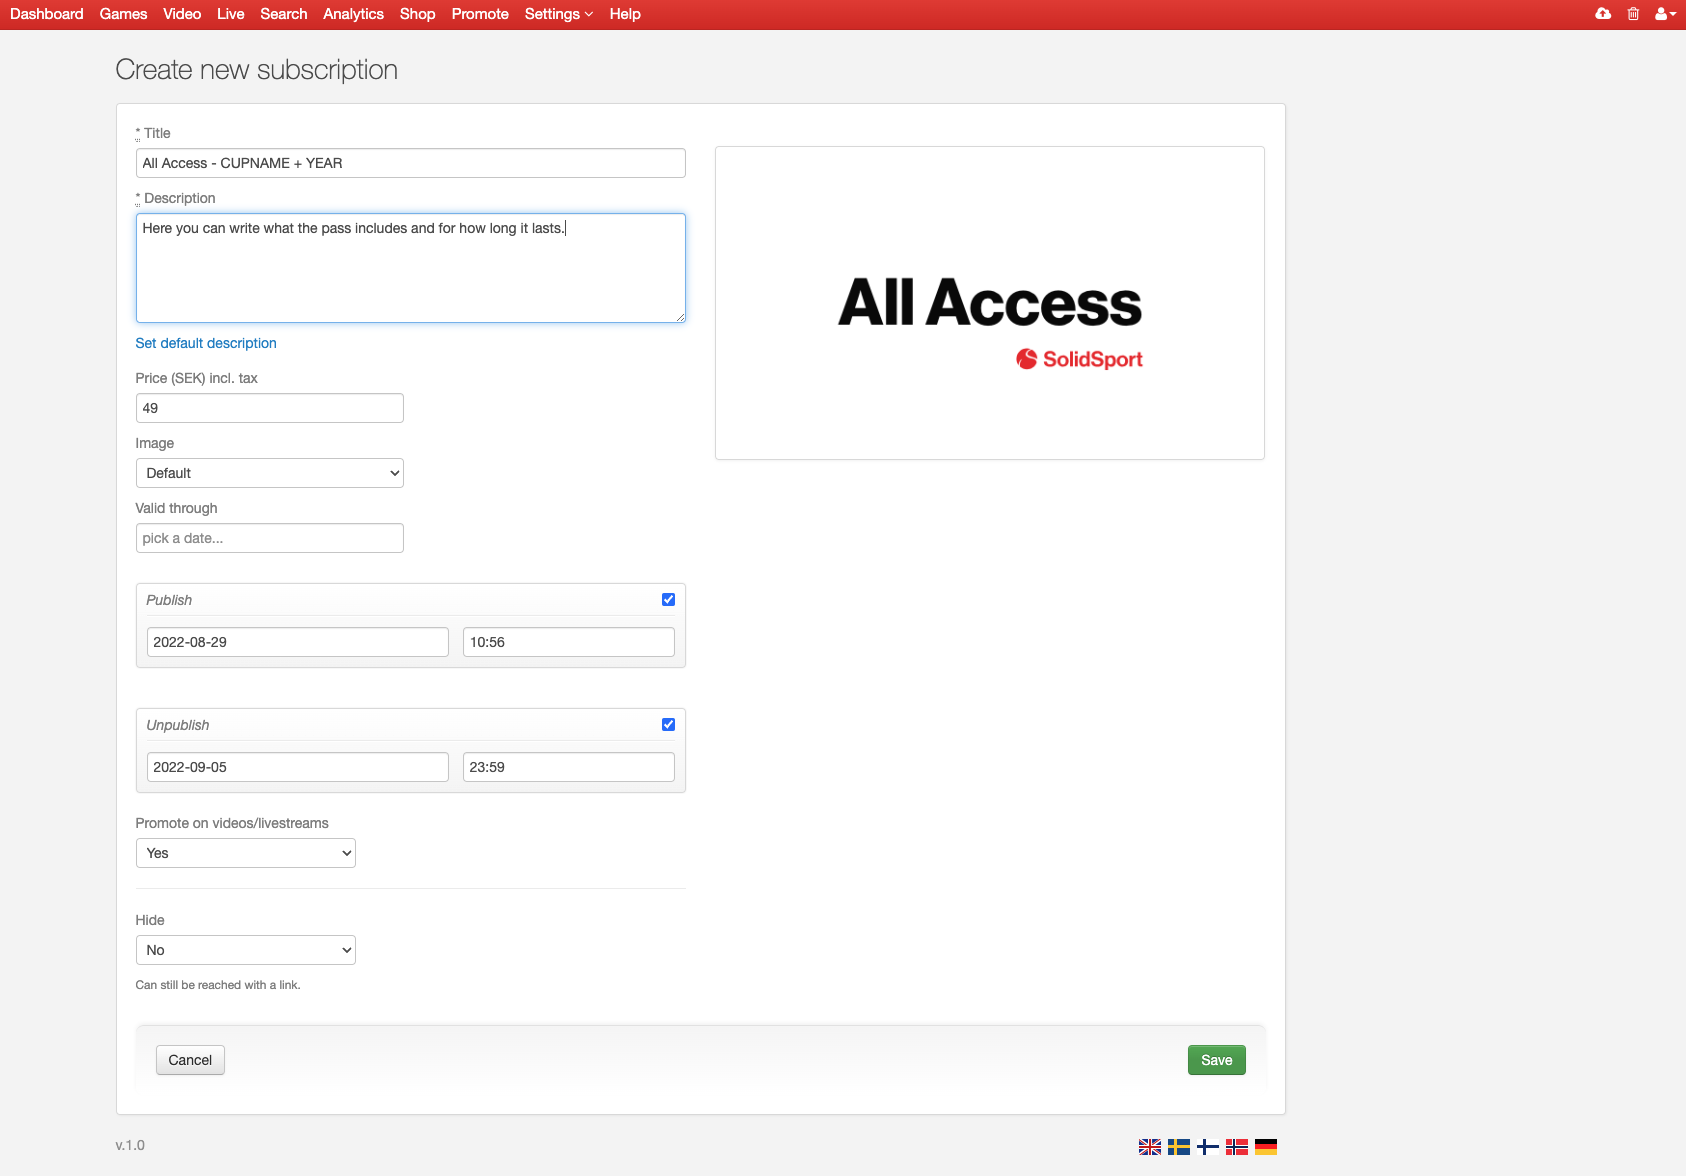Uncheck the Publish checkbox
The width and height of the screenshot is (1686, 1176).
coord(668,600)
